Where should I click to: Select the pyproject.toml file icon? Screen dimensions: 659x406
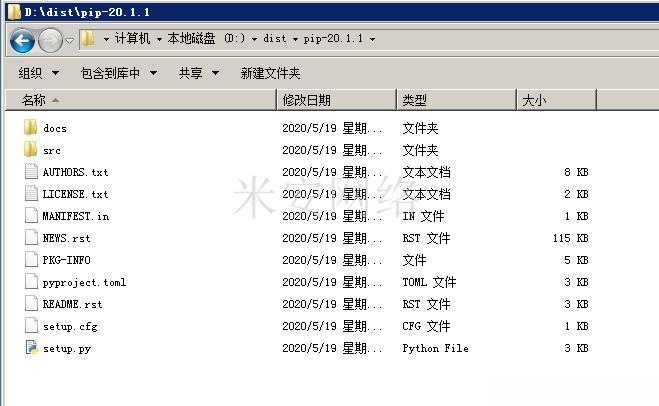pyautogui.click(x=31, y=281)
